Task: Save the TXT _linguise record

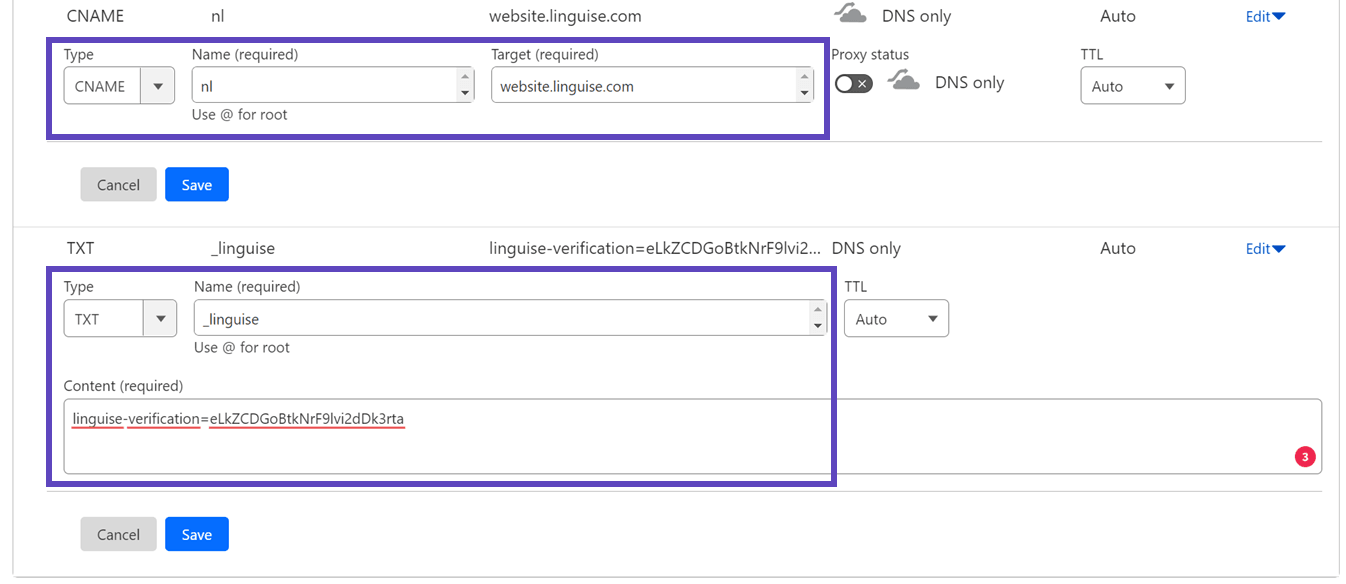Action: click(x=197, y=535)
